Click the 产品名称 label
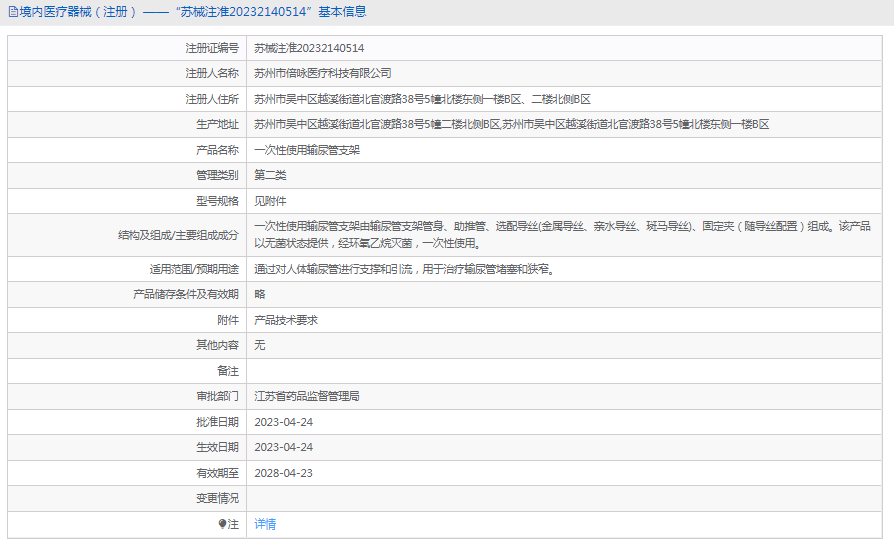The image size is (894, 546). coord(217,150)
